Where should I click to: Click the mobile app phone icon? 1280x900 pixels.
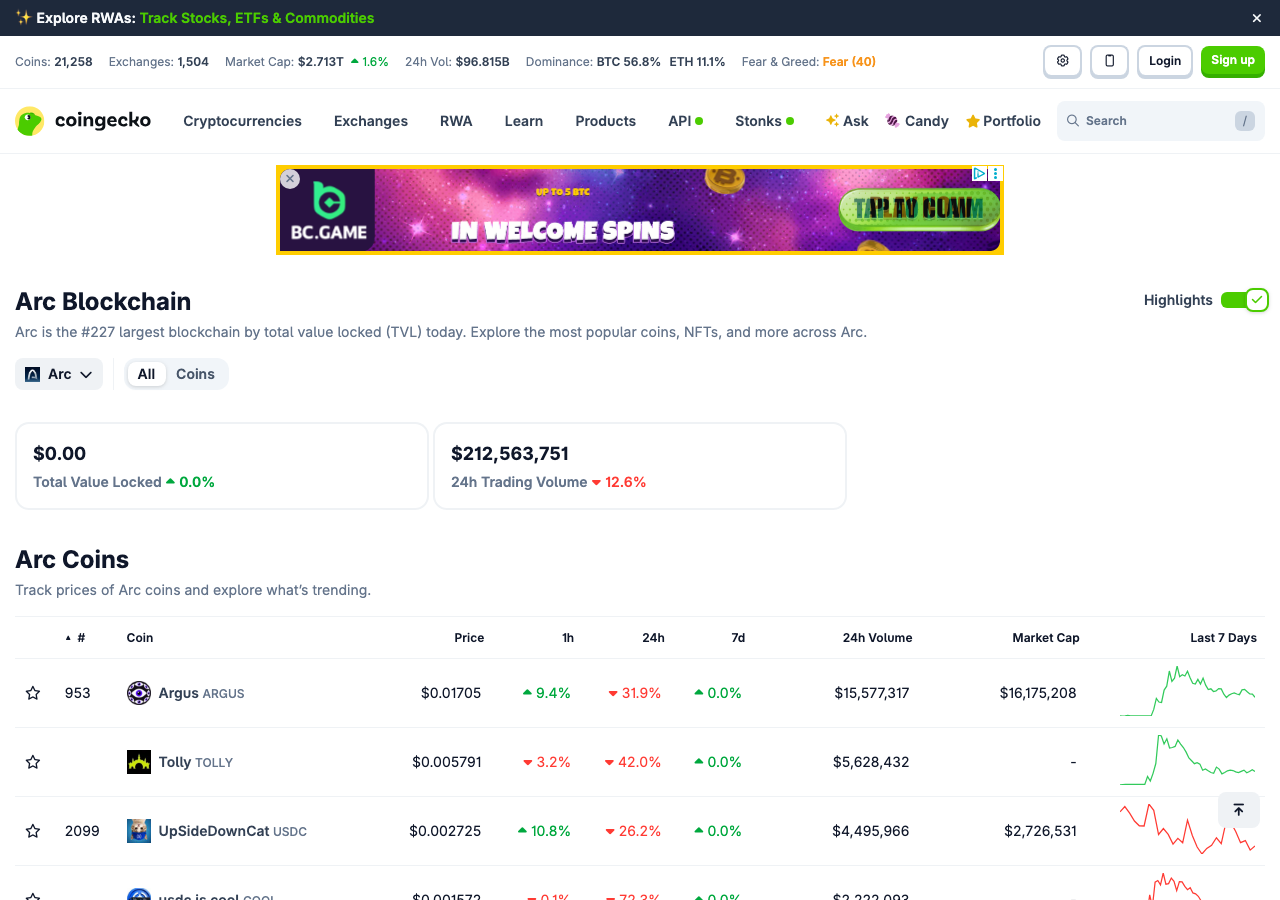[x=1109, y=61]
